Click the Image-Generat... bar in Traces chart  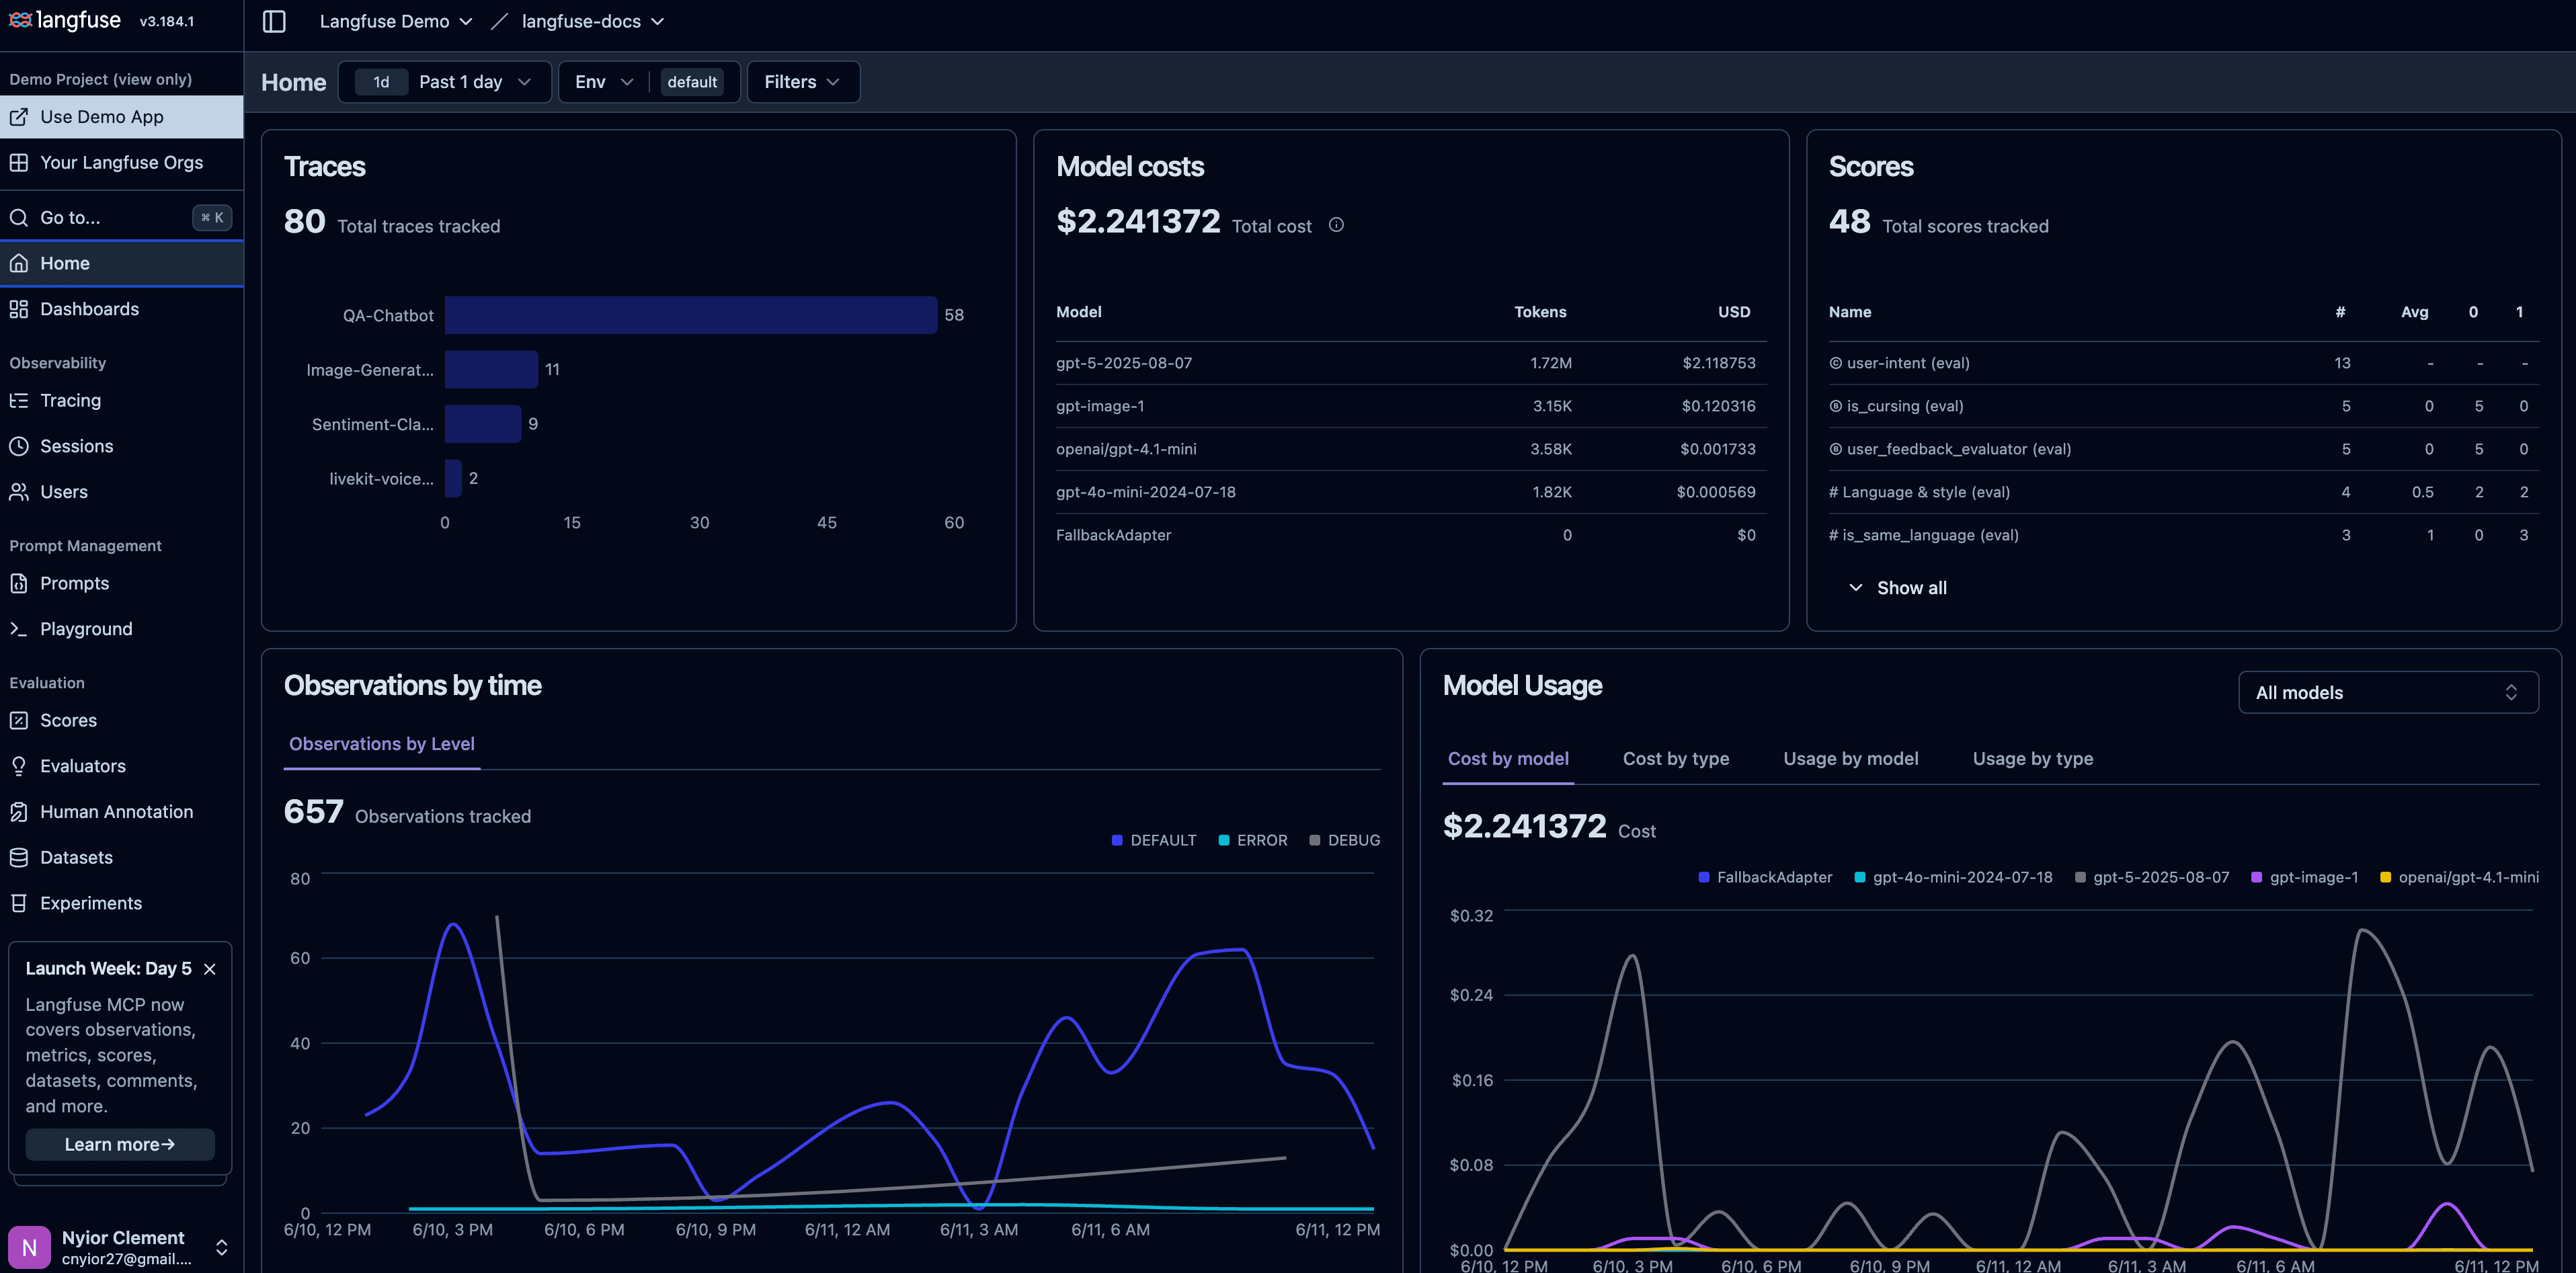pos(491,369)
